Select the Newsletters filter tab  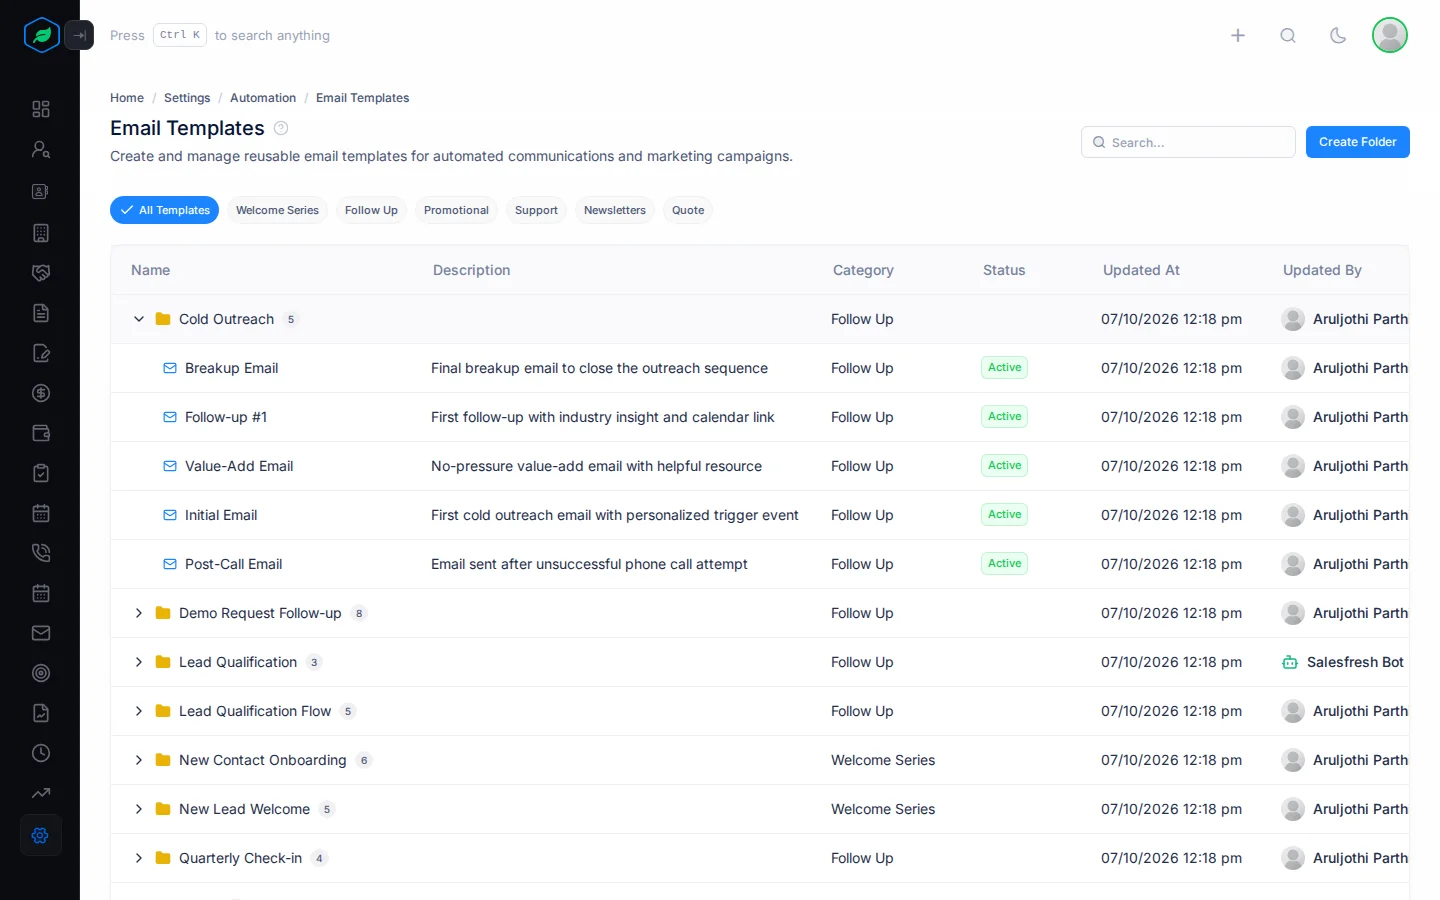coord(615,210)
